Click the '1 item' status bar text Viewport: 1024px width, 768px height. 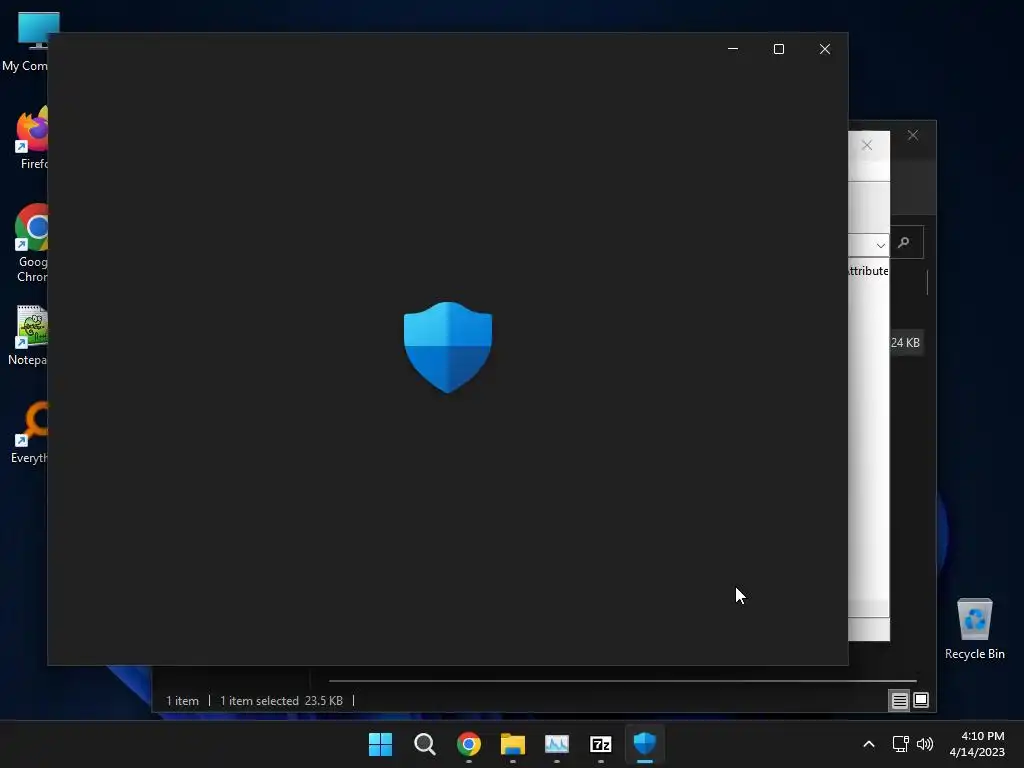[x=182, y=701]
